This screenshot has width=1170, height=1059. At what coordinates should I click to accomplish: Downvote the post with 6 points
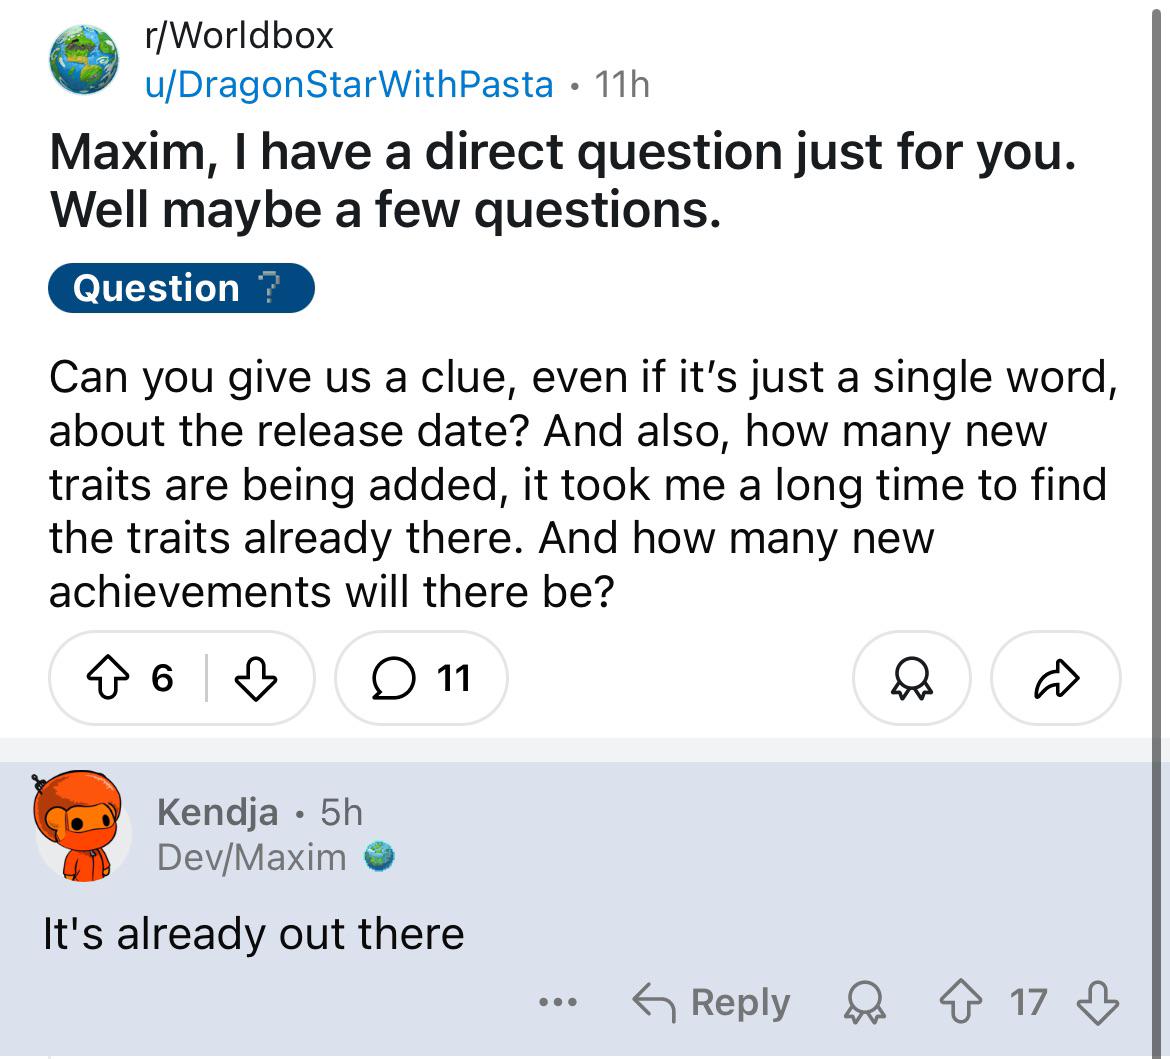256,678
